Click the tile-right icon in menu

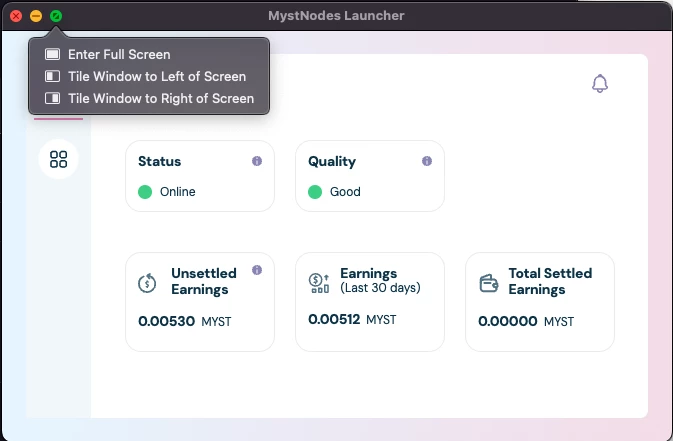pyautogui.click(x=52, y=98)
